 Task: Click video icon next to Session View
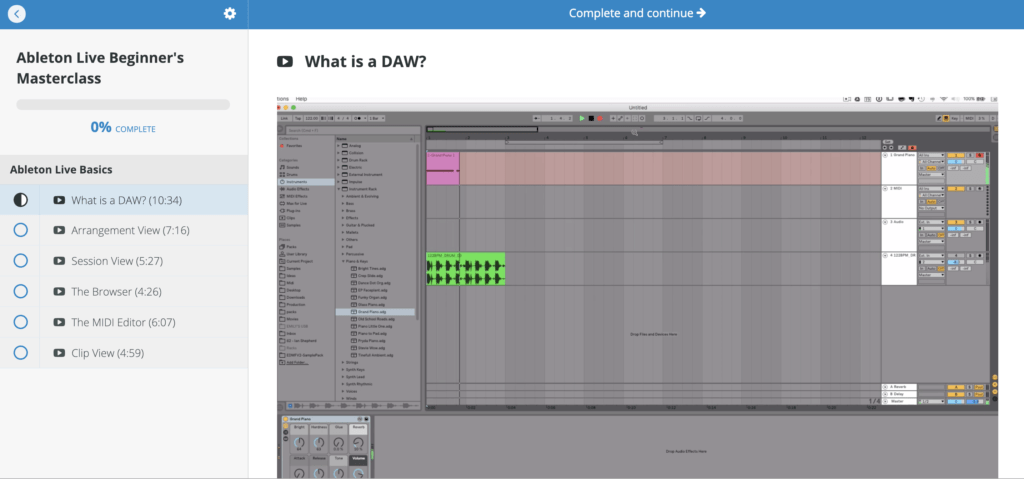coord(59,261)
